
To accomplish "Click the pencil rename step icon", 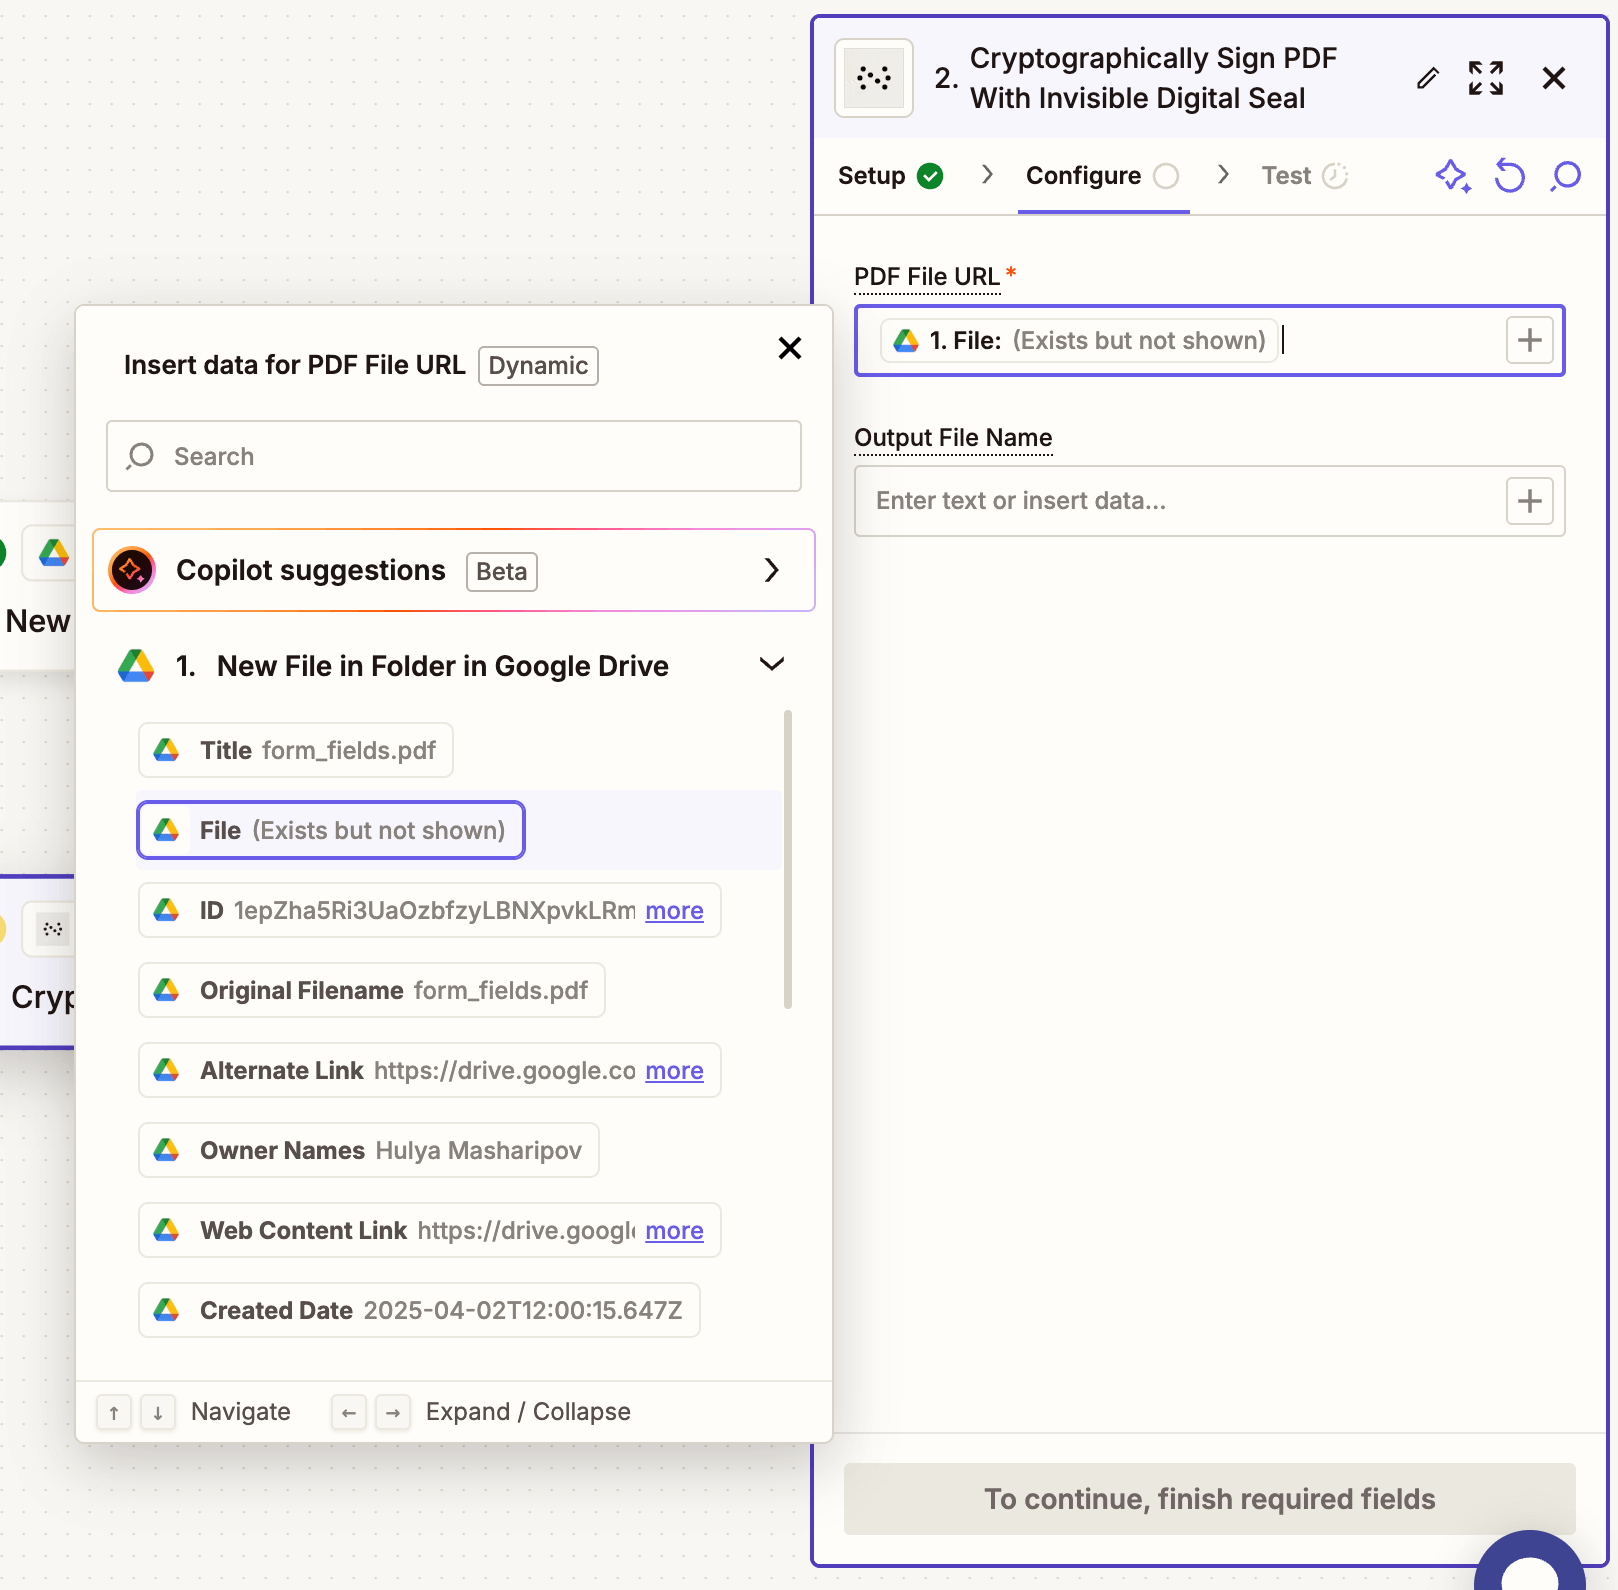I will (1428, 78).
